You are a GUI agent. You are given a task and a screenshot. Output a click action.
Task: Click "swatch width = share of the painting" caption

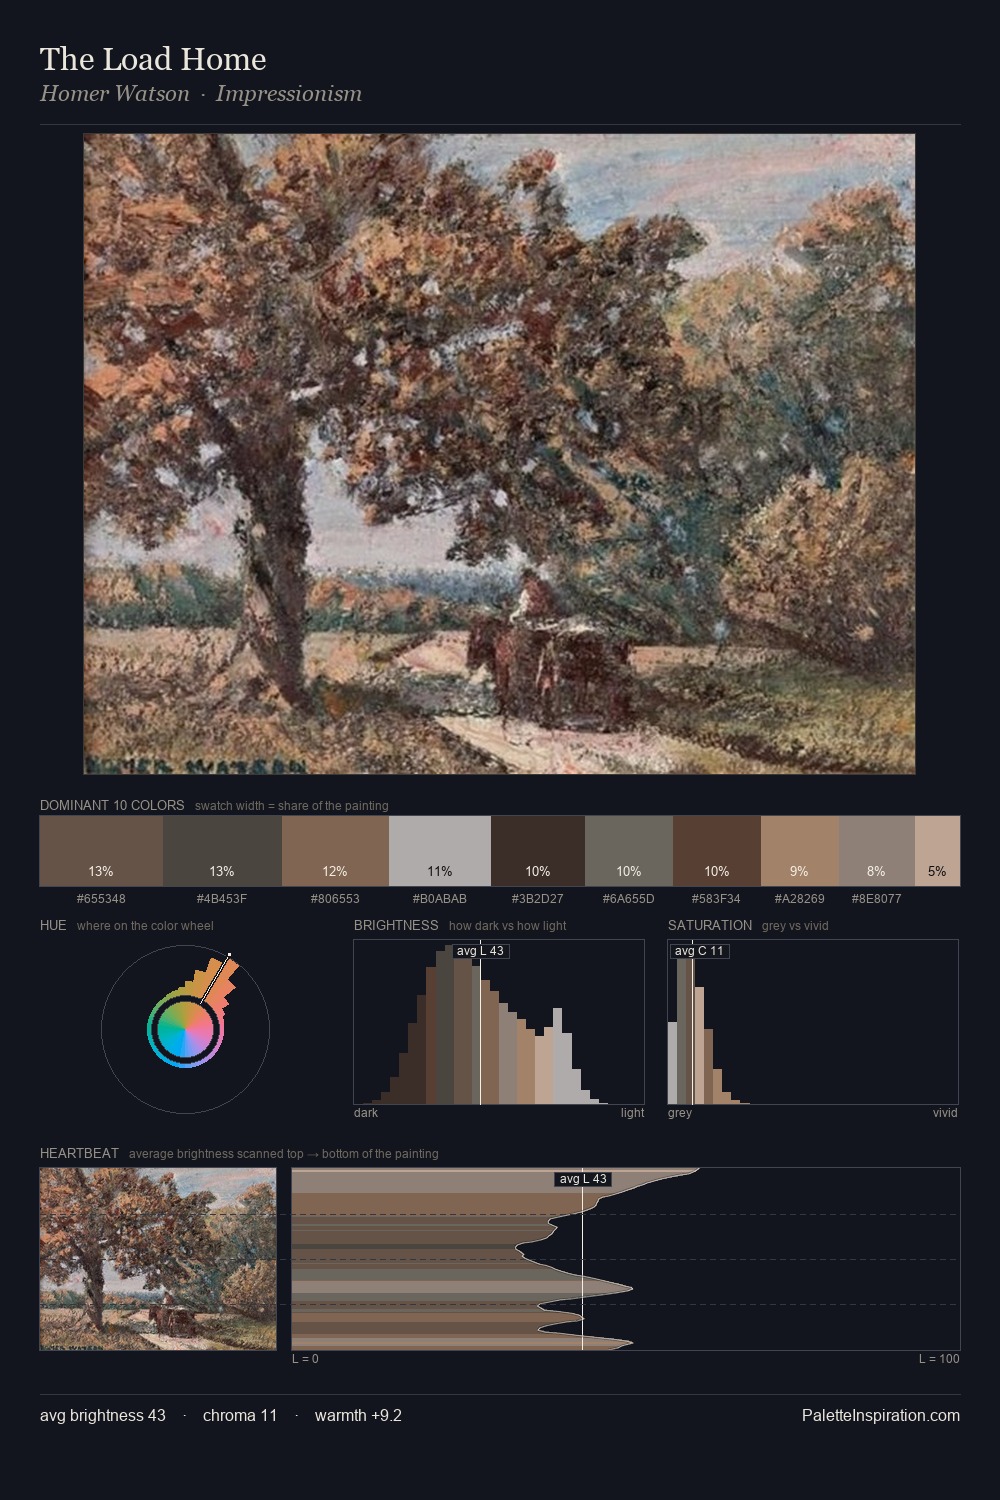click(292, 806)
